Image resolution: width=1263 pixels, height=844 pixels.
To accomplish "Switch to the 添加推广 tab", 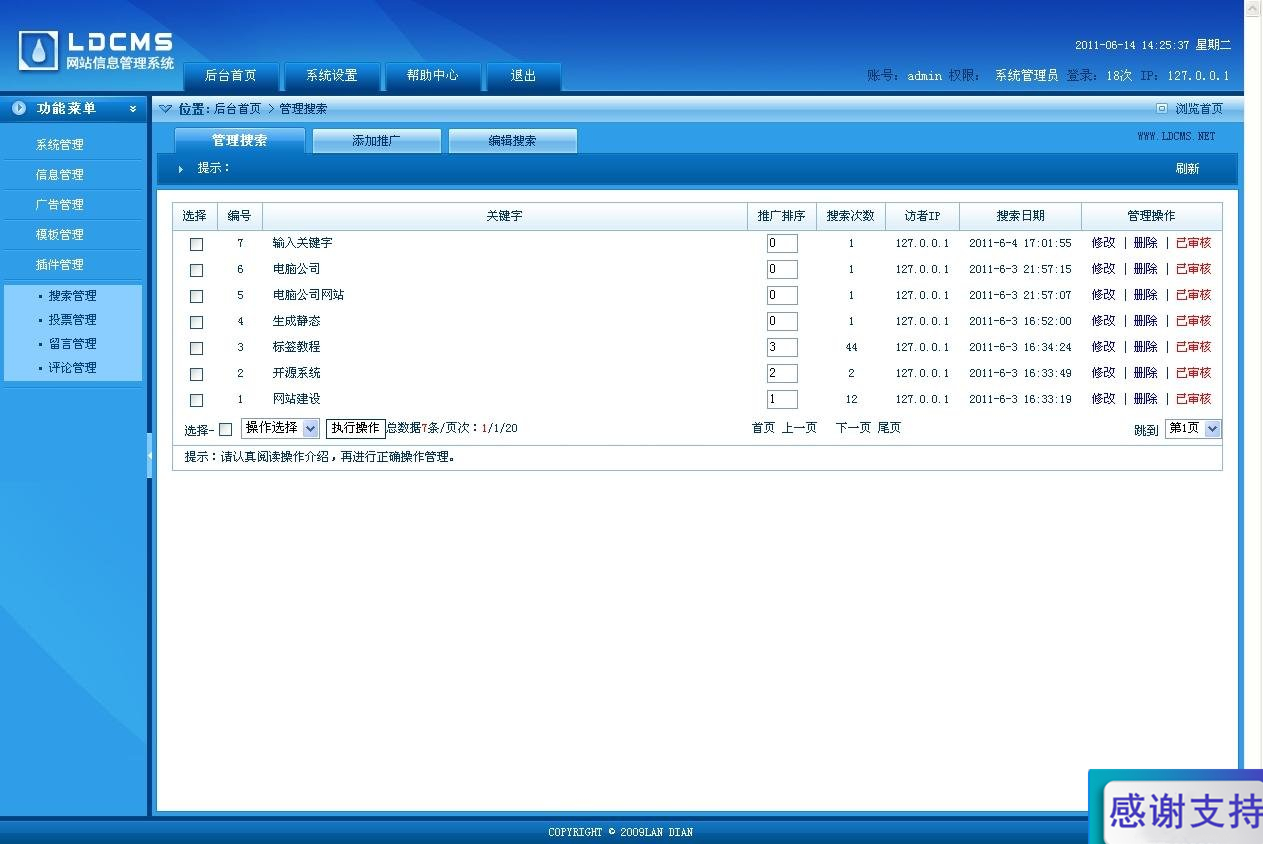I will (x=376, y=141).
